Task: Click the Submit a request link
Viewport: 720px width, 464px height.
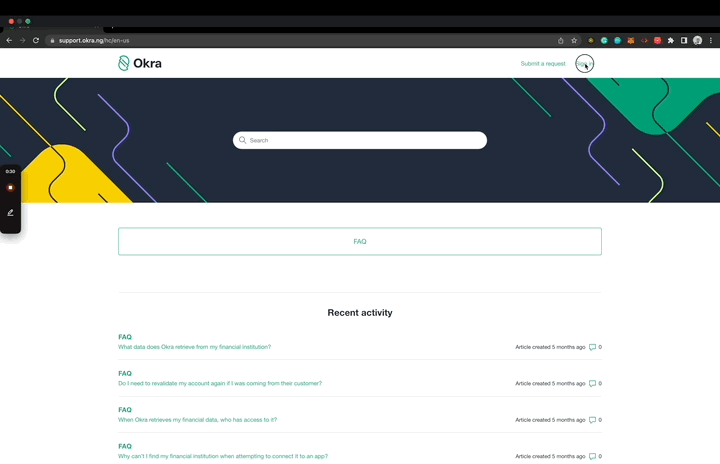Action: pos(543,63)
